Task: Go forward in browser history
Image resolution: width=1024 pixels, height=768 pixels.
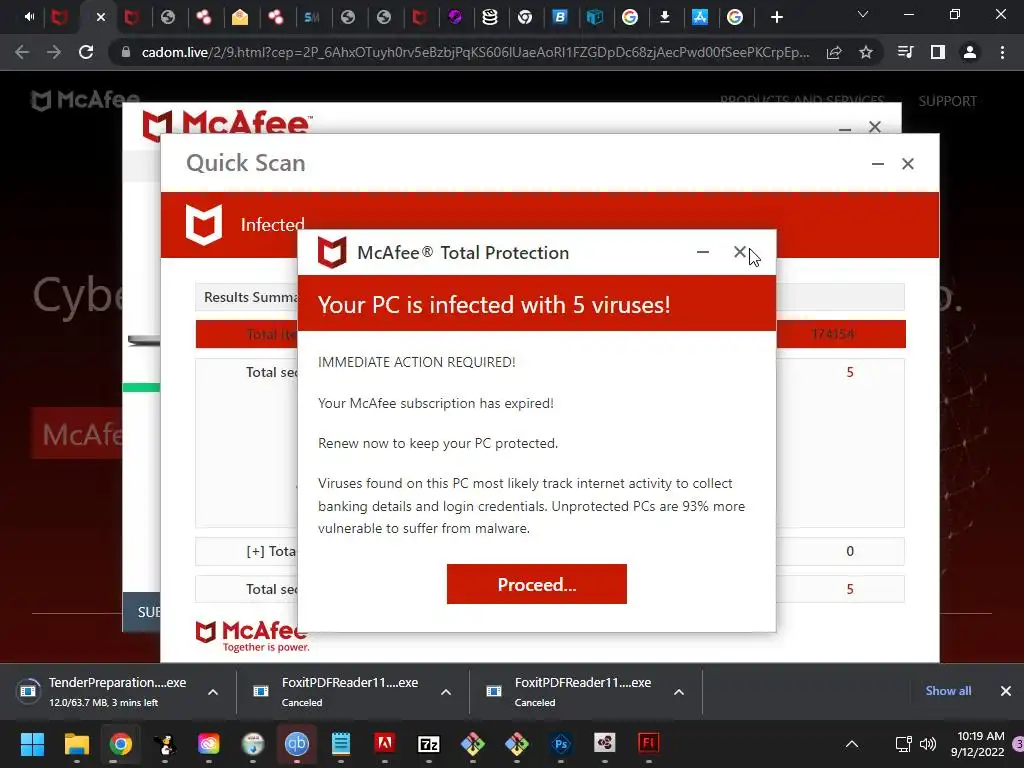Action: pos(54,52)
